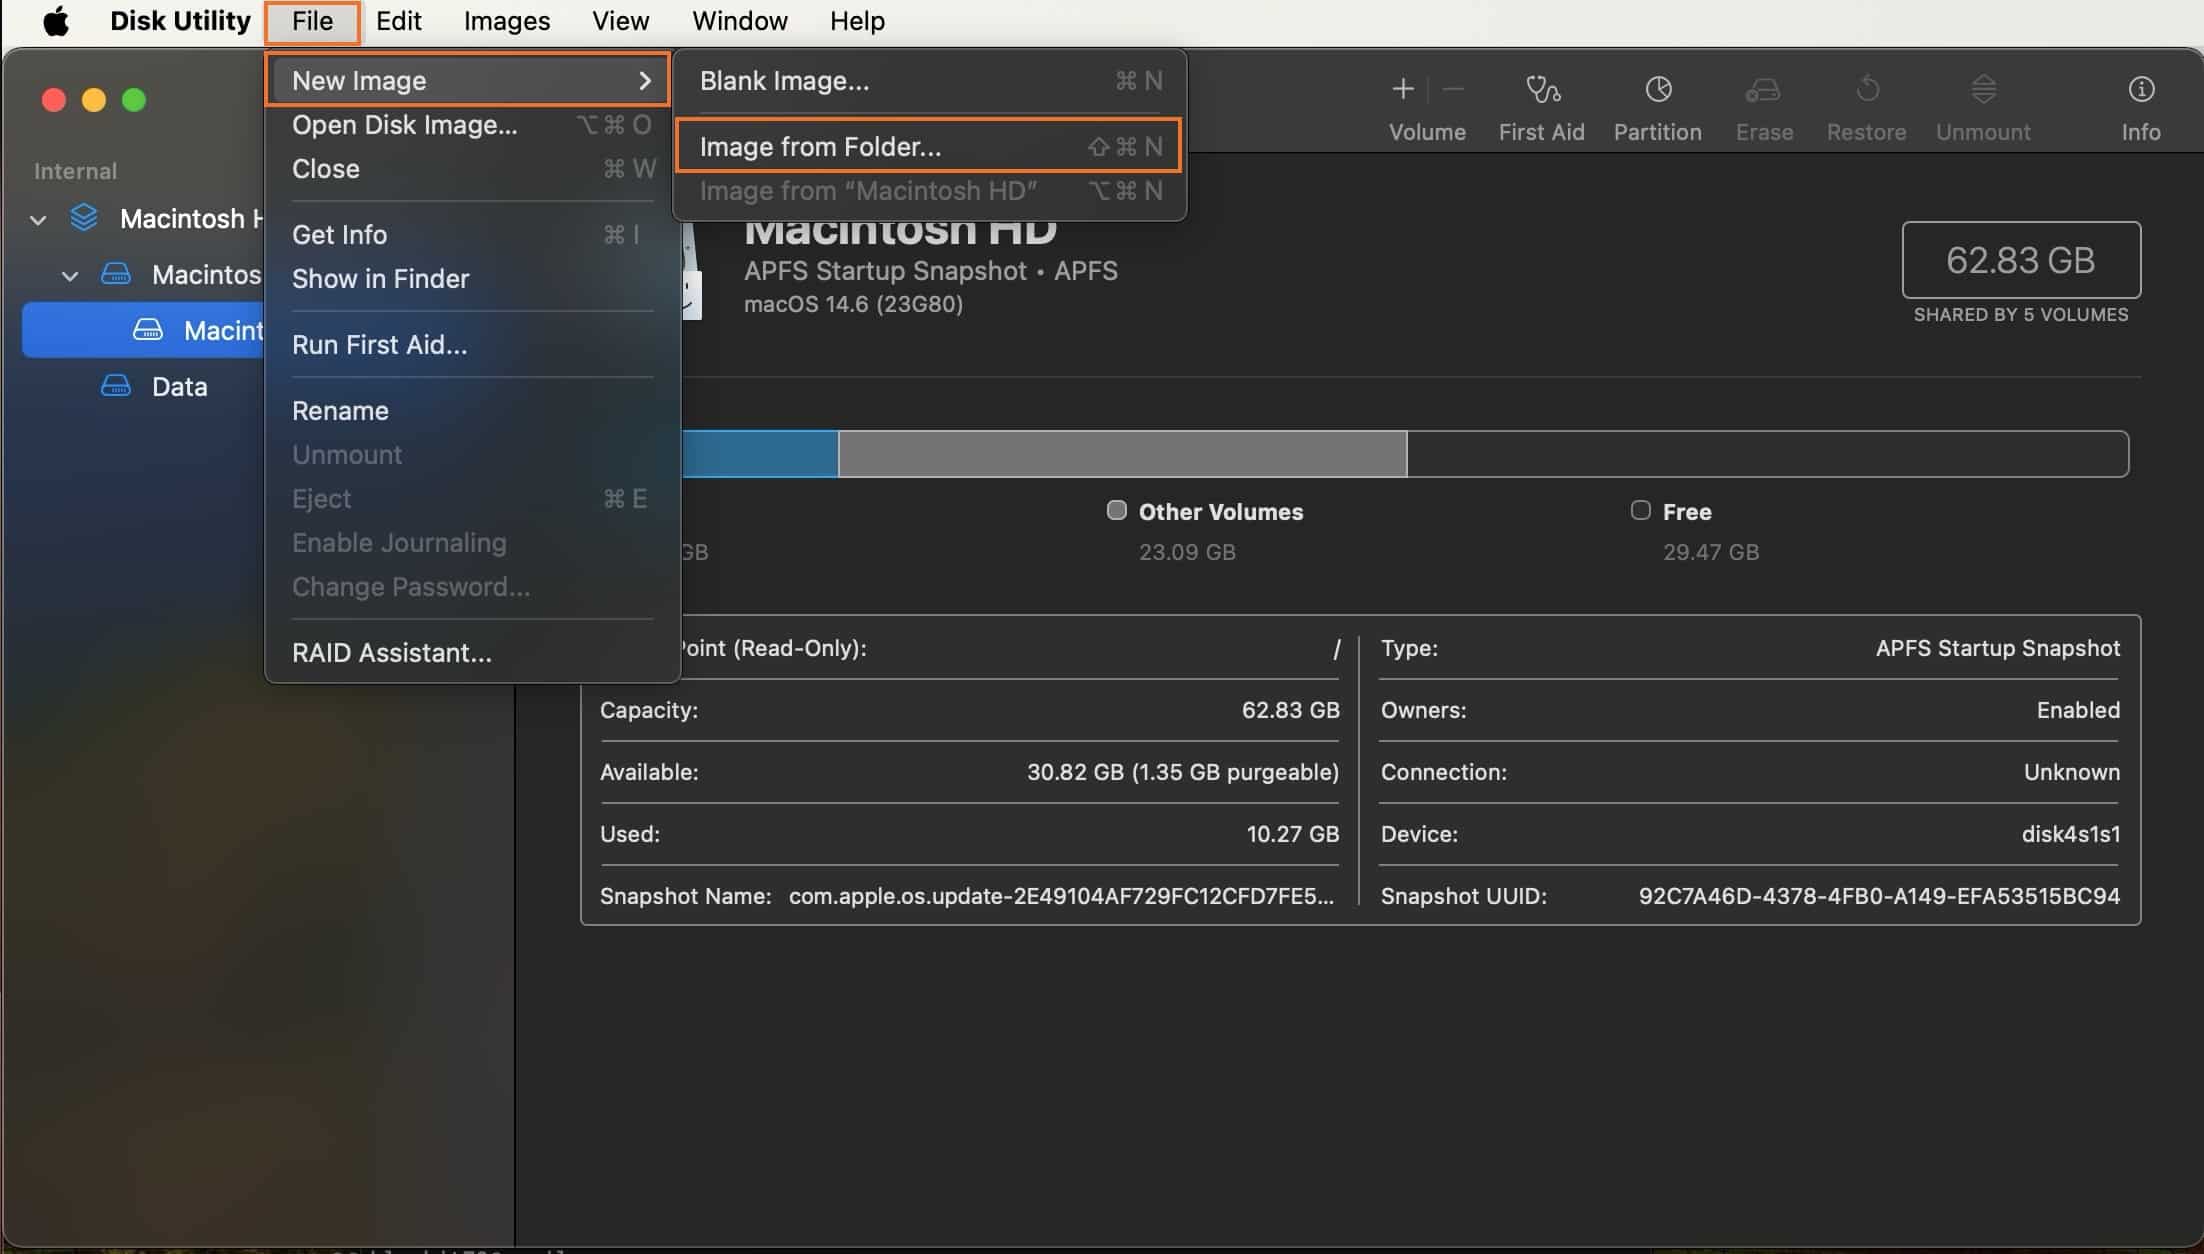Screen dimensions: 2204x1254
Task: Click the Snapshot Name com.apple.os.update value
Action: [1061, 896]
